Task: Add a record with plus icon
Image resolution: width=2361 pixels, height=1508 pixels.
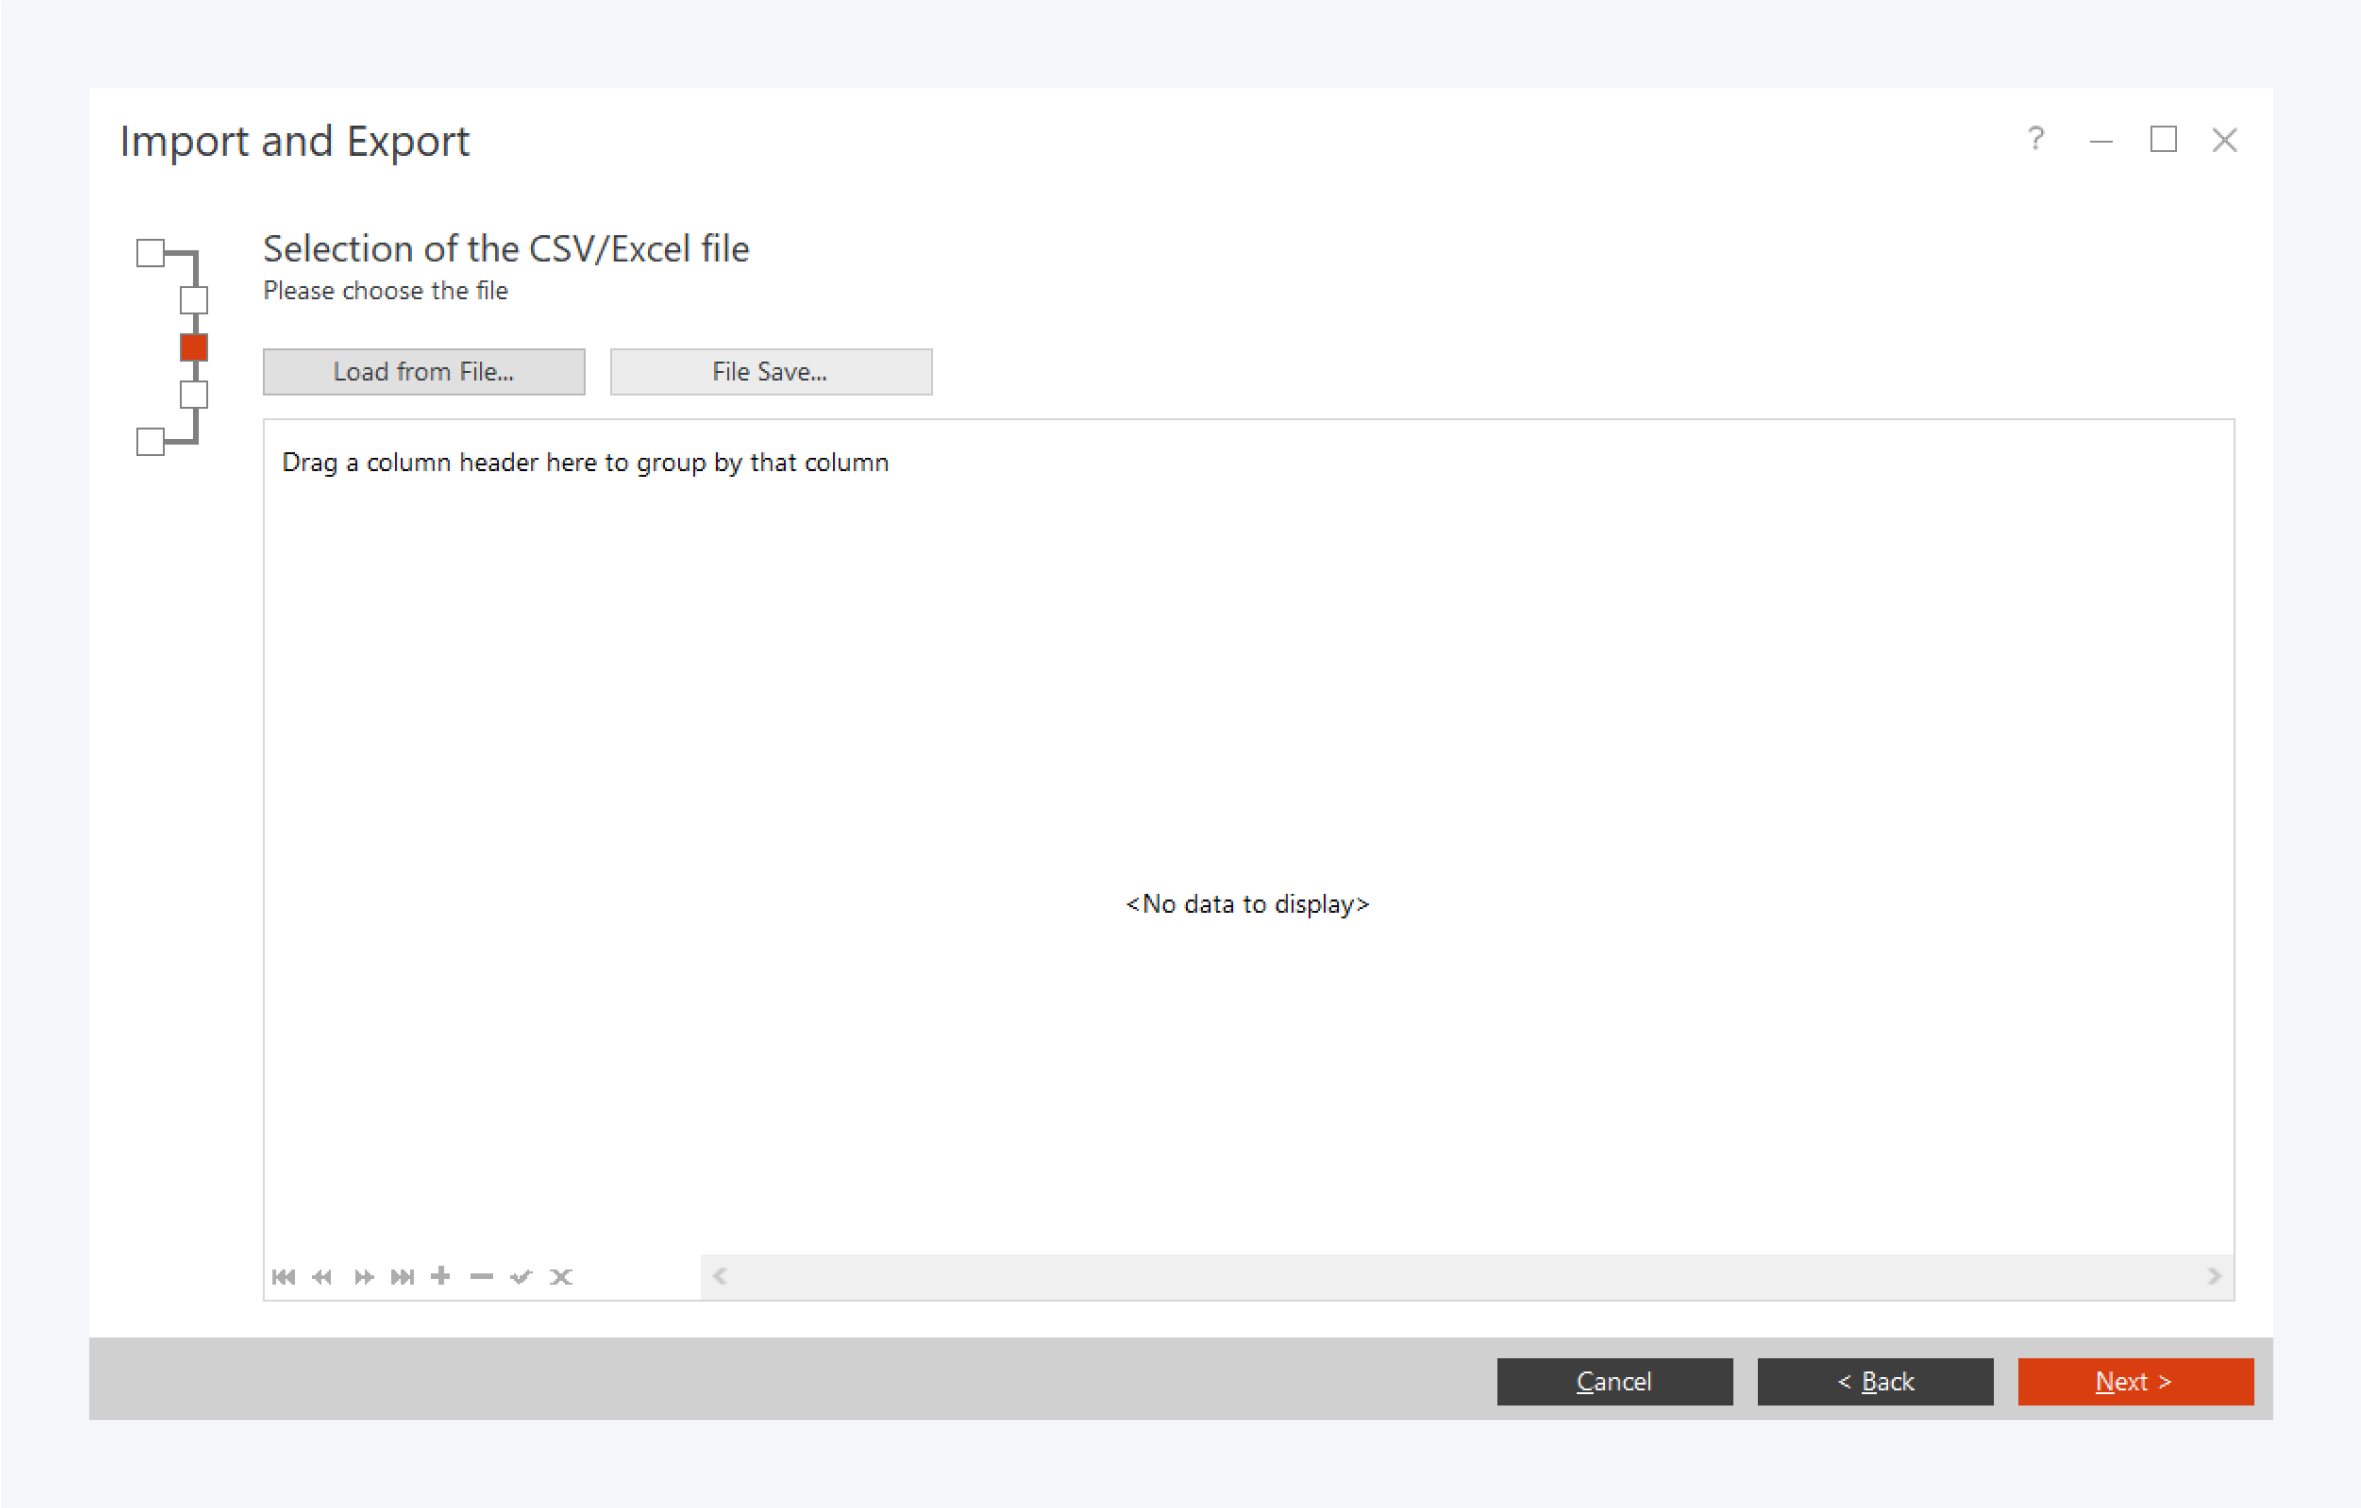Action: click(441, 1277)
